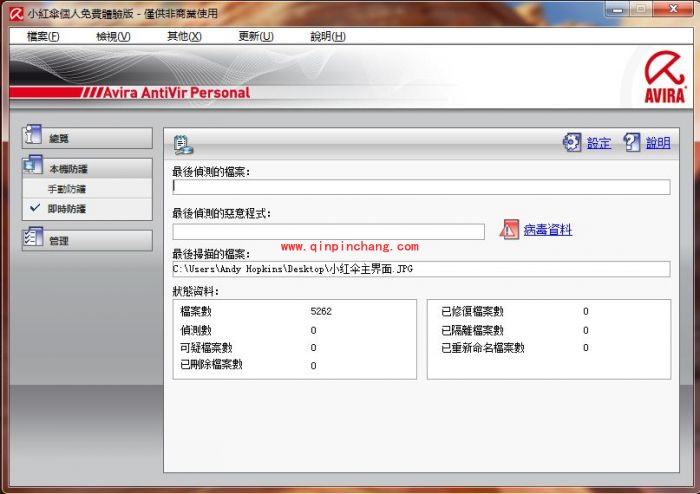Click the 本機防護 local protection icon
The width and height of the screenshot is (700, 494).
pyautogui.click(x=33, y=167)
